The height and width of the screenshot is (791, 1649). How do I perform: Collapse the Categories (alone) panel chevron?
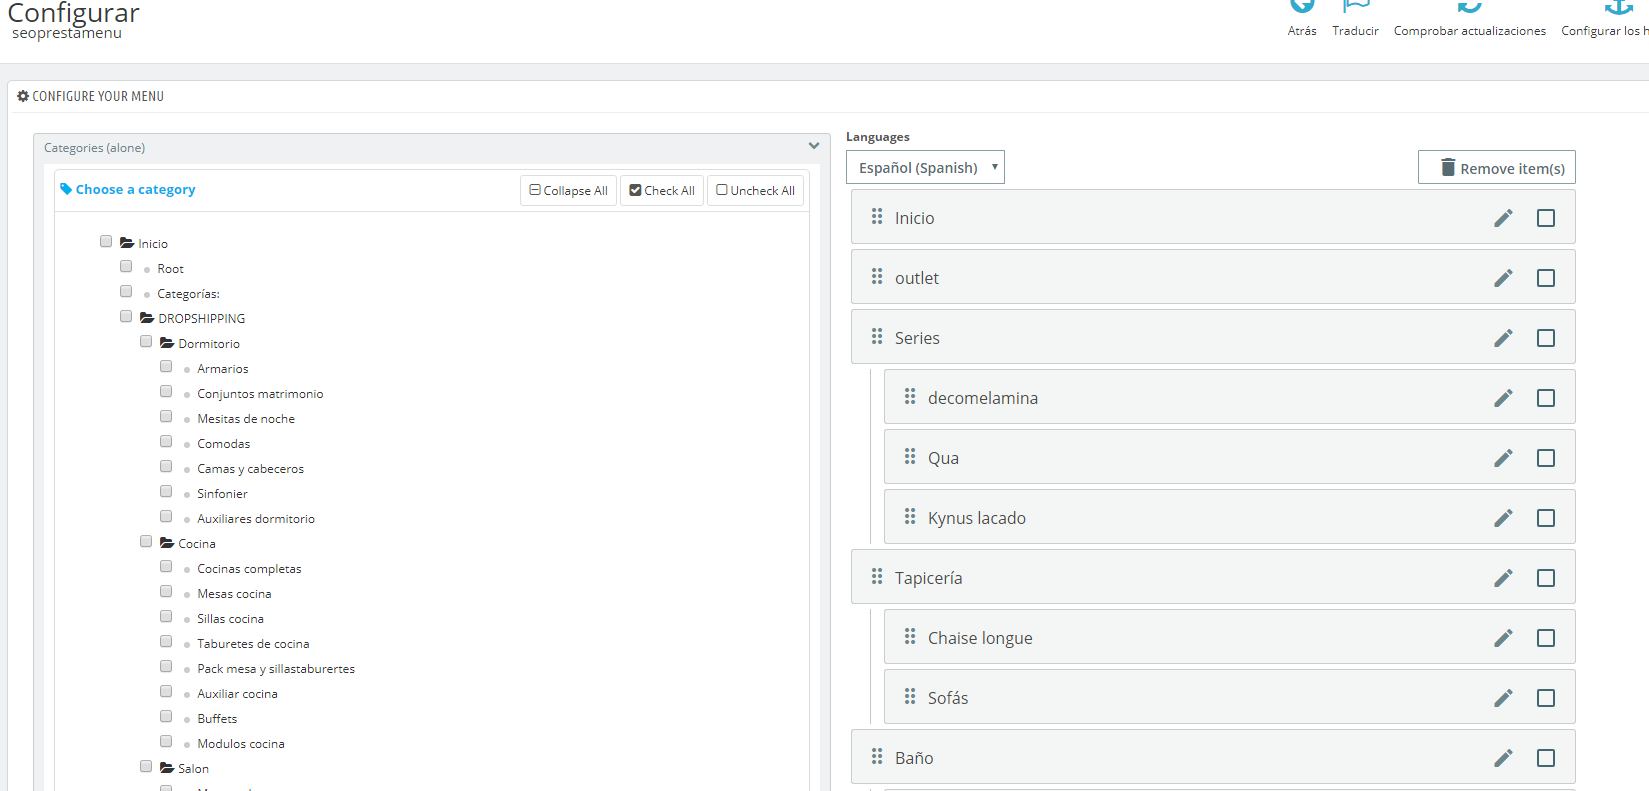pos(814,146)
